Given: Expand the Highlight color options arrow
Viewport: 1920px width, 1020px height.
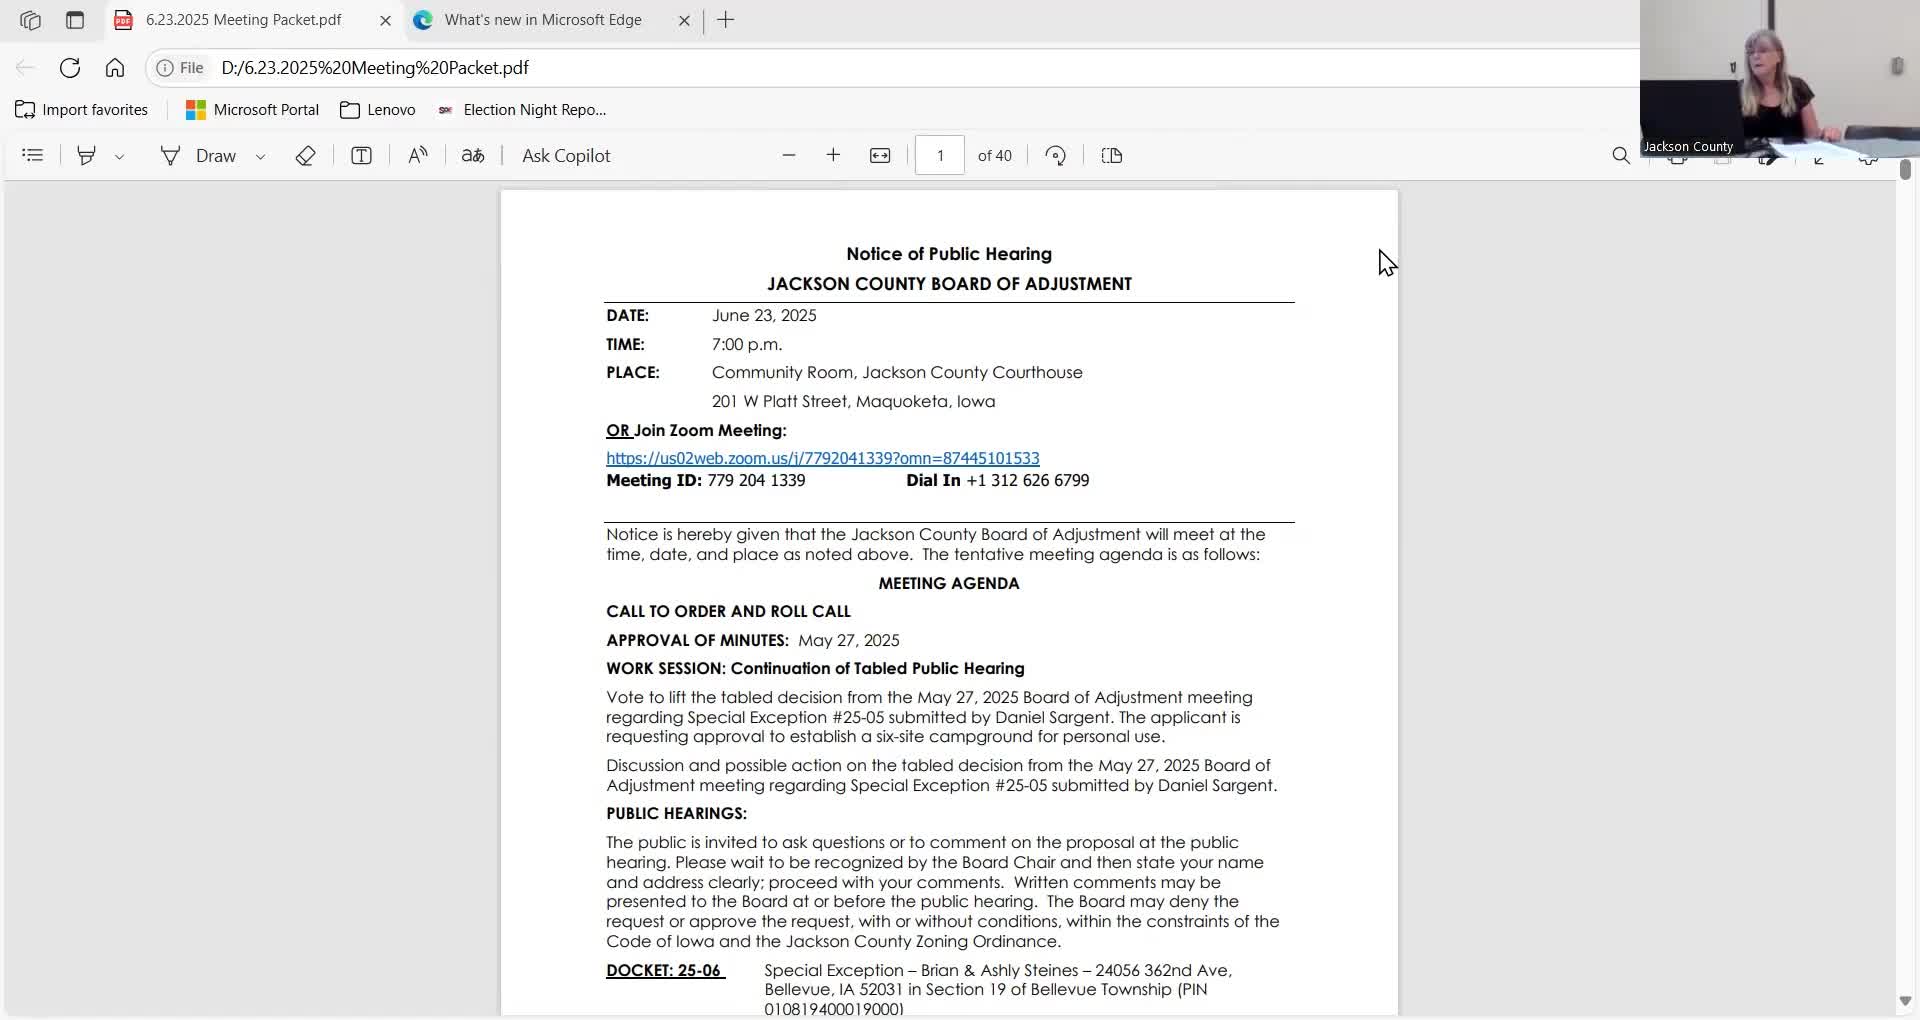Looking at the screenshot, I should 119,156.
